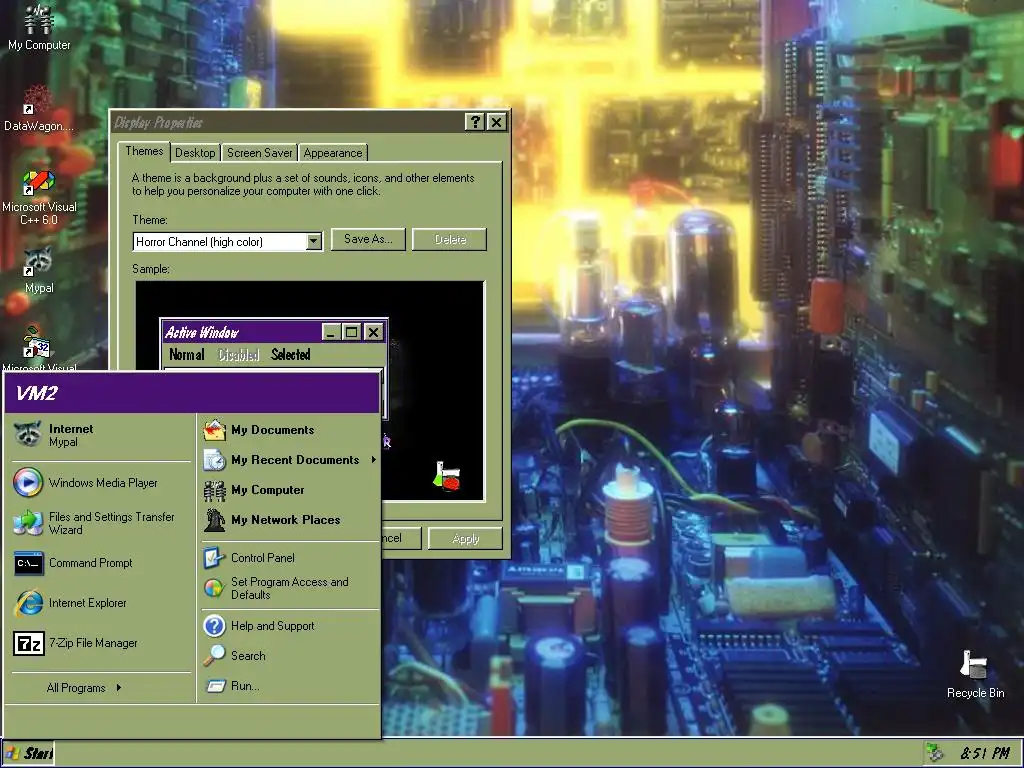
Task: Click the Windows Media Player icon
Action: point(28,483)
